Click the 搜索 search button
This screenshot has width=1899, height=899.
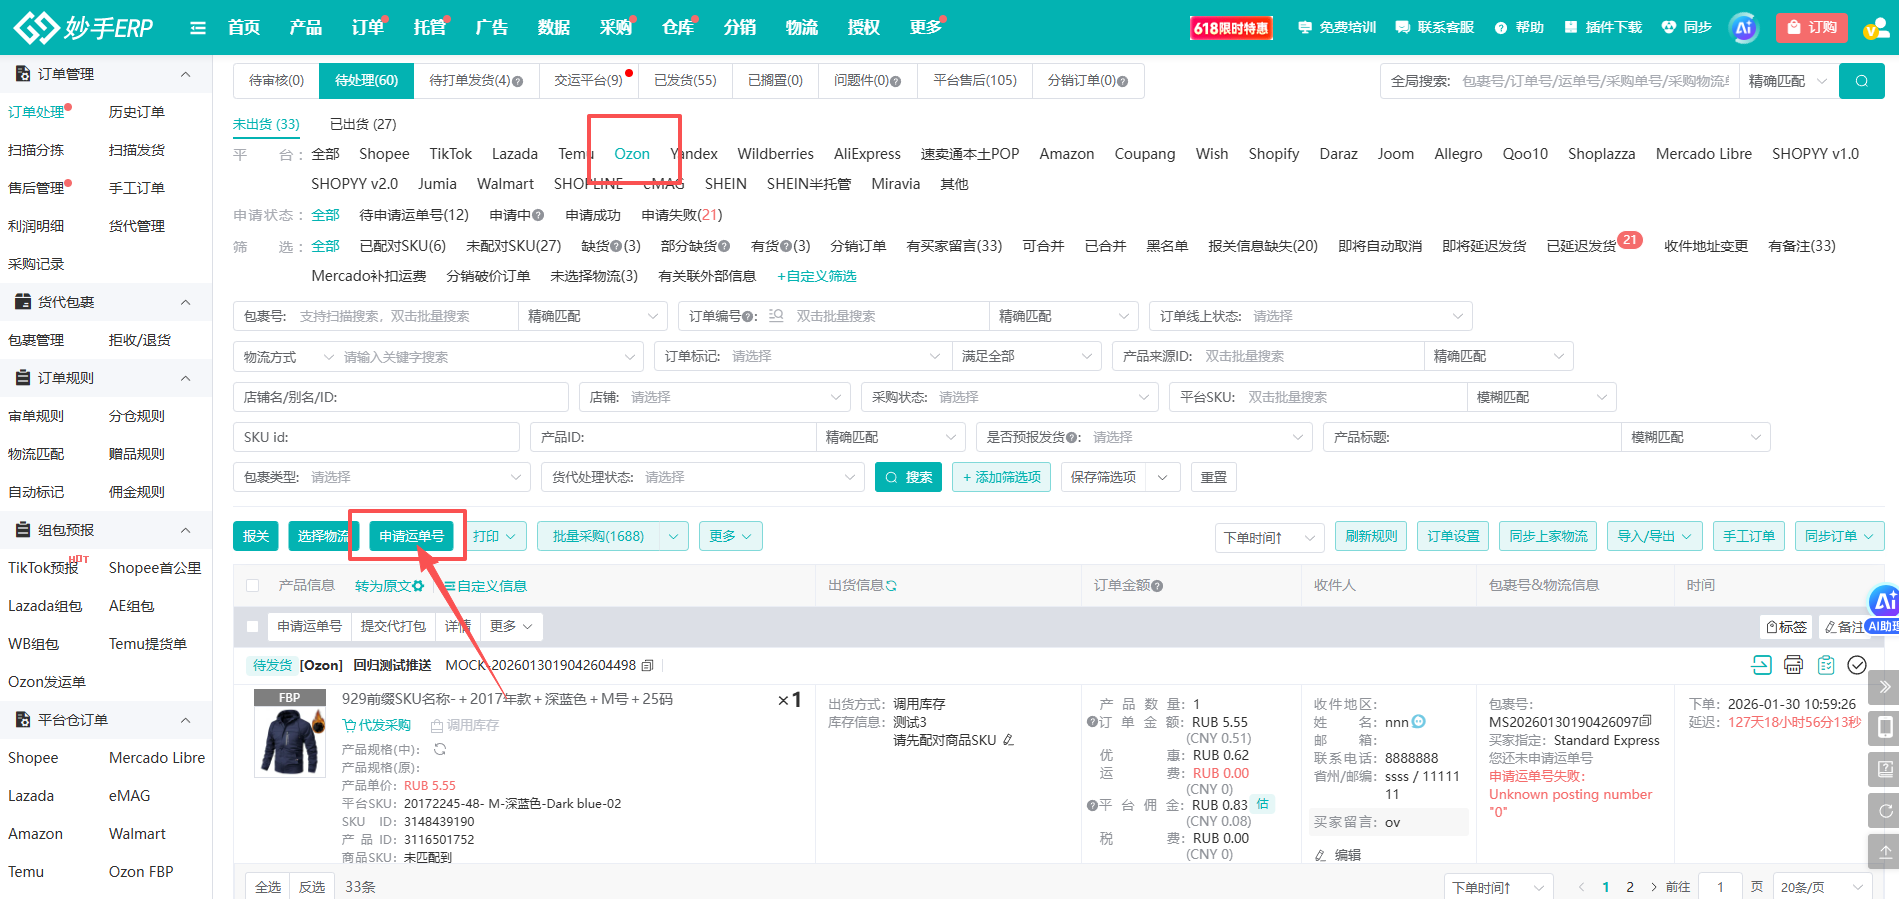pyautogui.click(x=908, y=477)
